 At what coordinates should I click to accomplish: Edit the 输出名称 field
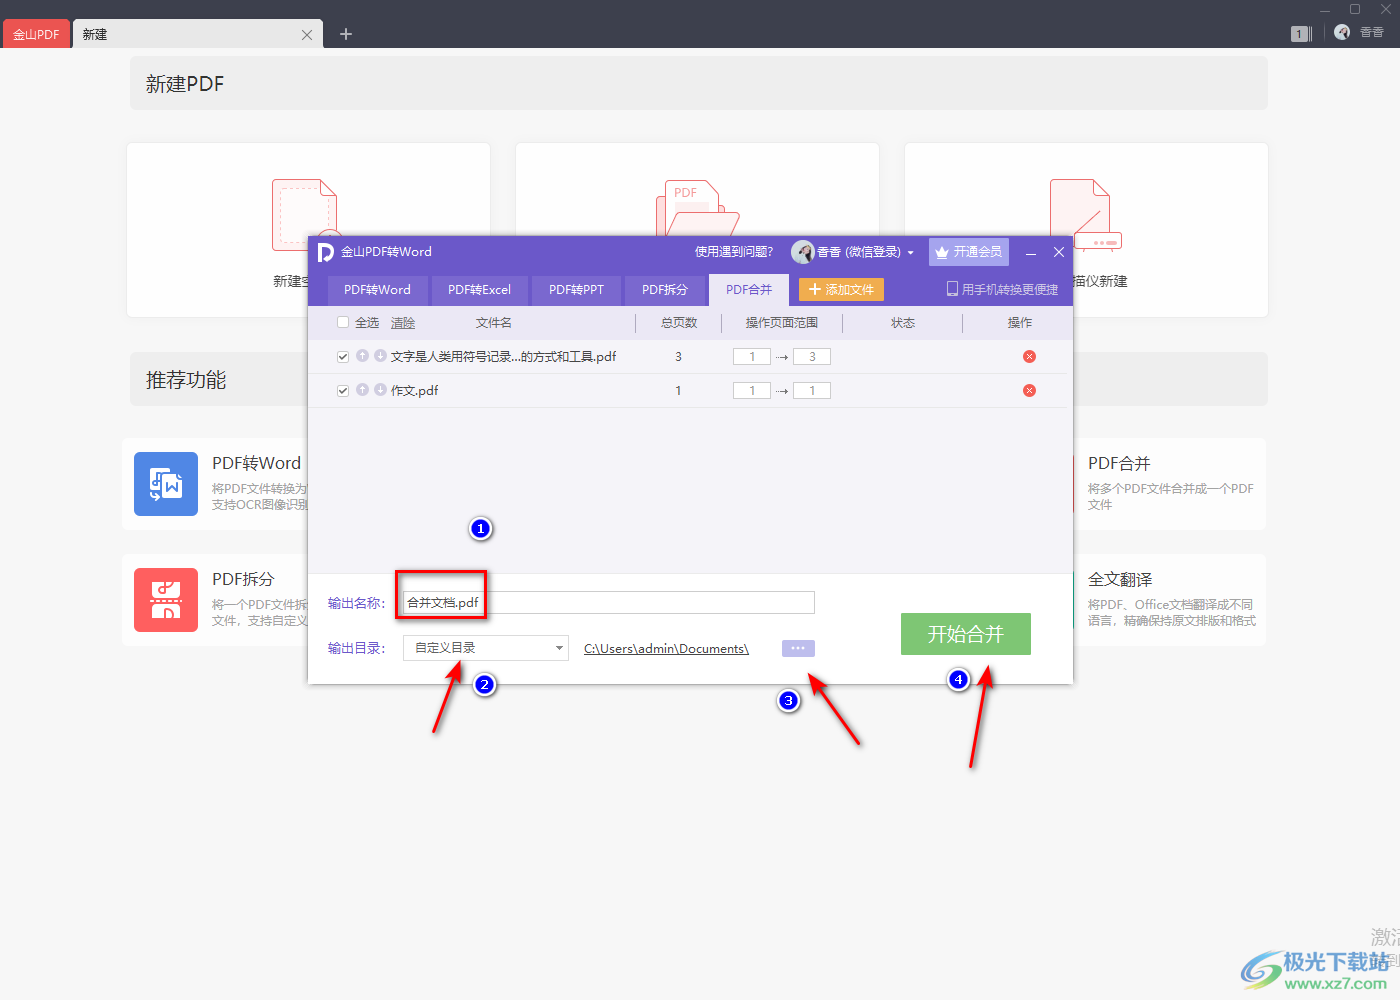coord(609,602)
